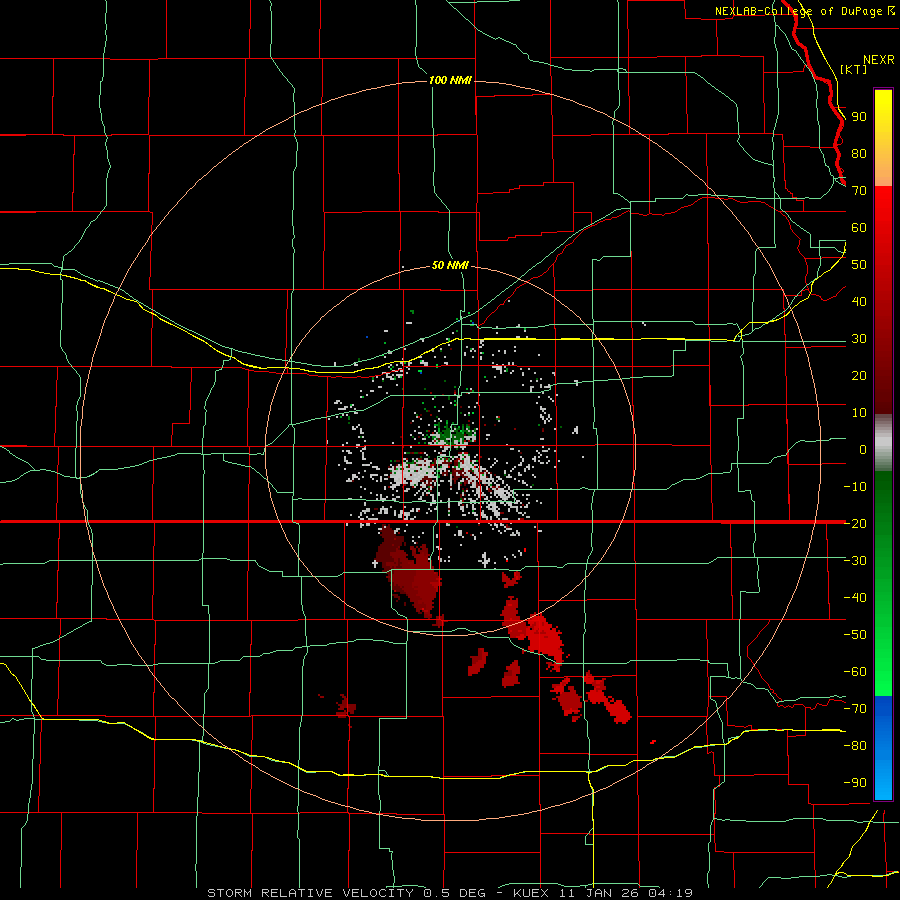The height and width of the screenshot is (900, 900).
Task: Click the "-50" velocity scale label
Action: [x=855, y=635]
